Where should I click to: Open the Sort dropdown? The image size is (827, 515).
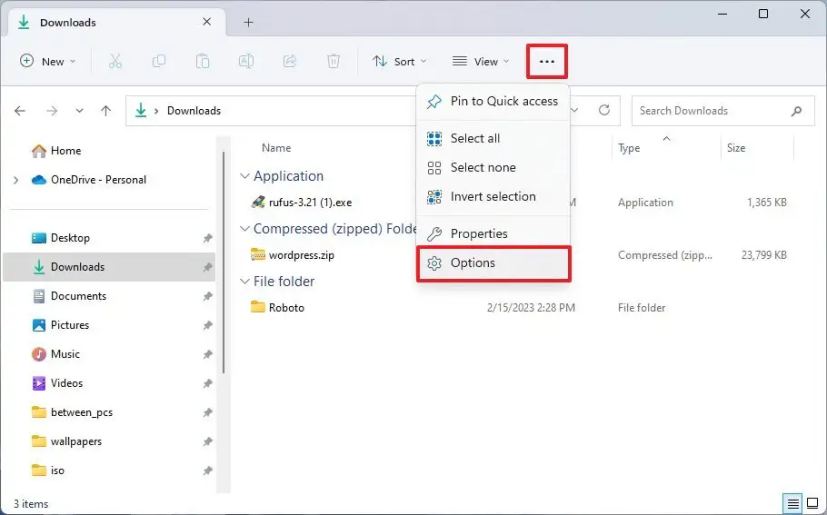[399, 62]
